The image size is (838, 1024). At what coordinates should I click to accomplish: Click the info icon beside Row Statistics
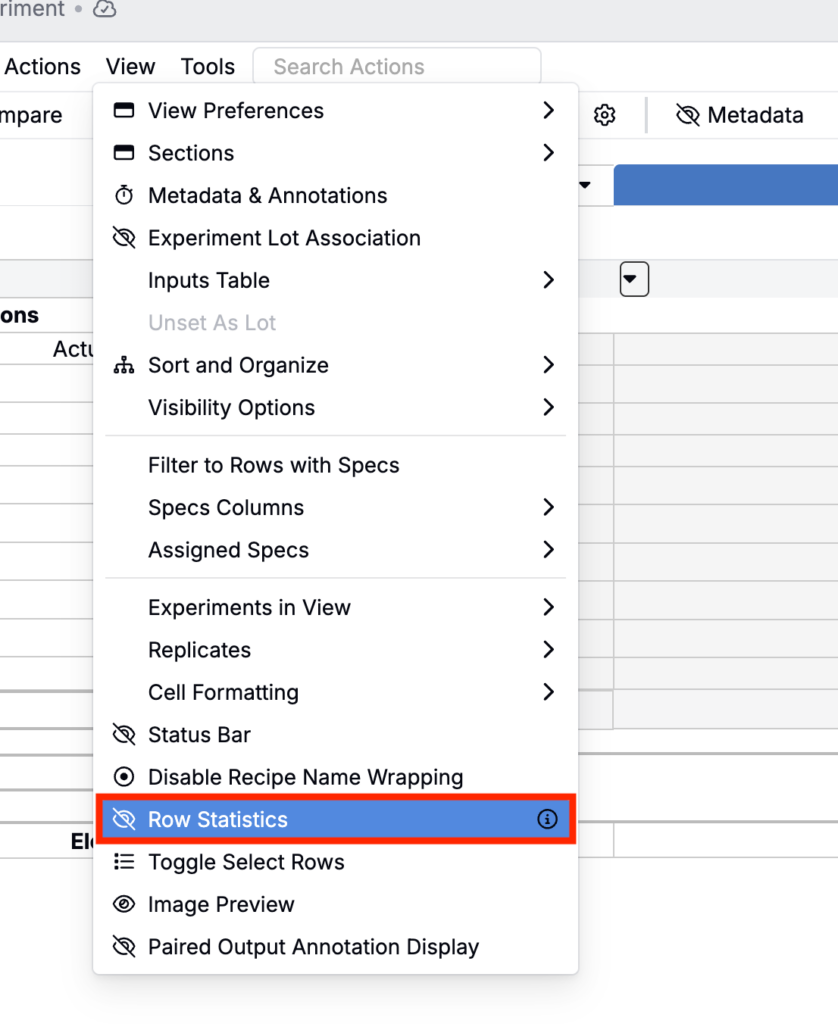[547, 820]
